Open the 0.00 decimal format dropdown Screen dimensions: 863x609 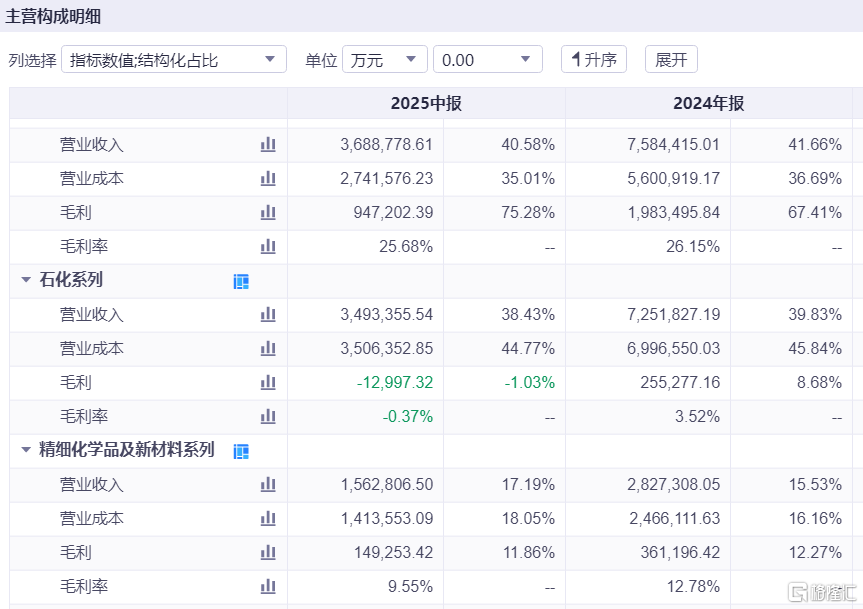coord(487,60)
